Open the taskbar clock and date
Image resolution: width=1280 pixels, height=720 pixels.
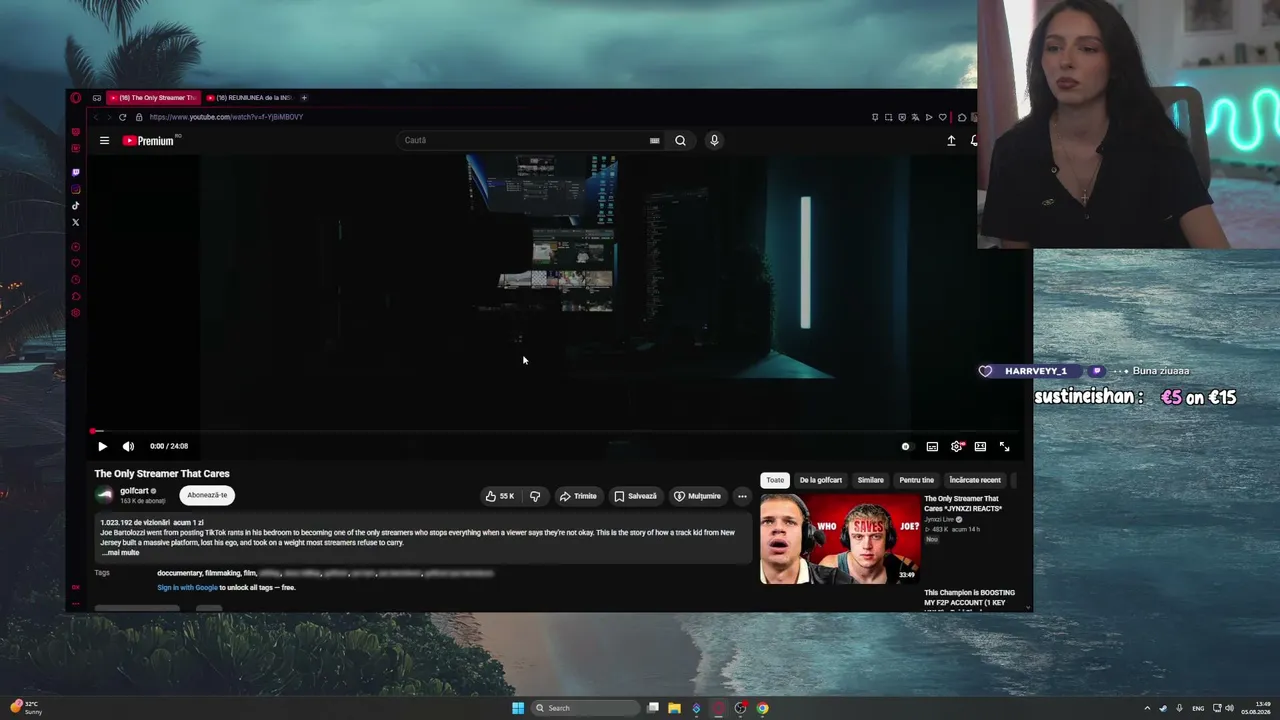point(1257,708)
